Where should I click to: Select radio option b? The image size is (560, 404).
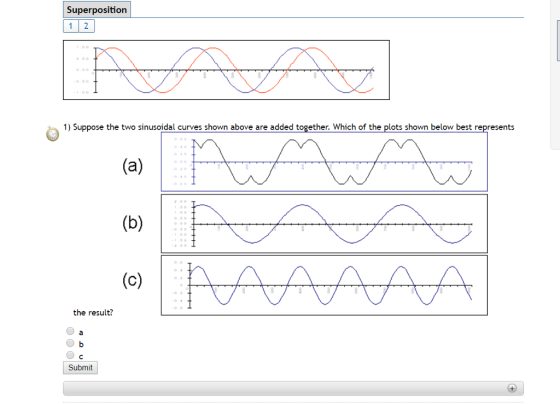[x=70, y=343]
